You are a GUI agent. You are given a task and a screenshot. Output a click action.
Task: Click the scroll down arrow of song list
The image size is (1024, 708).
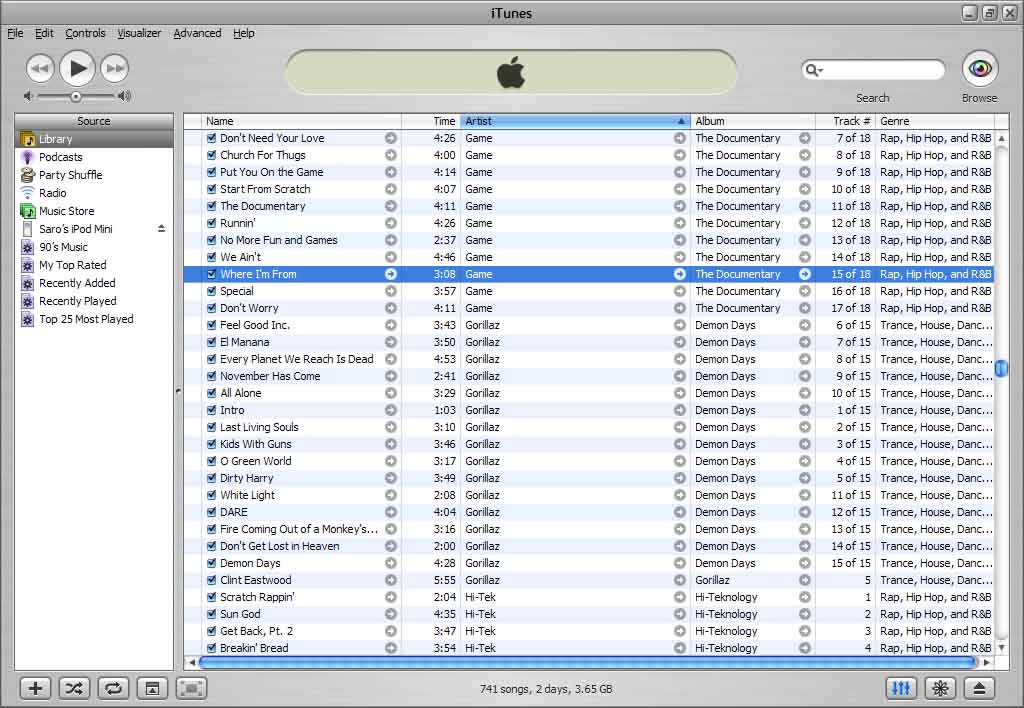(x=1001, y=648)
